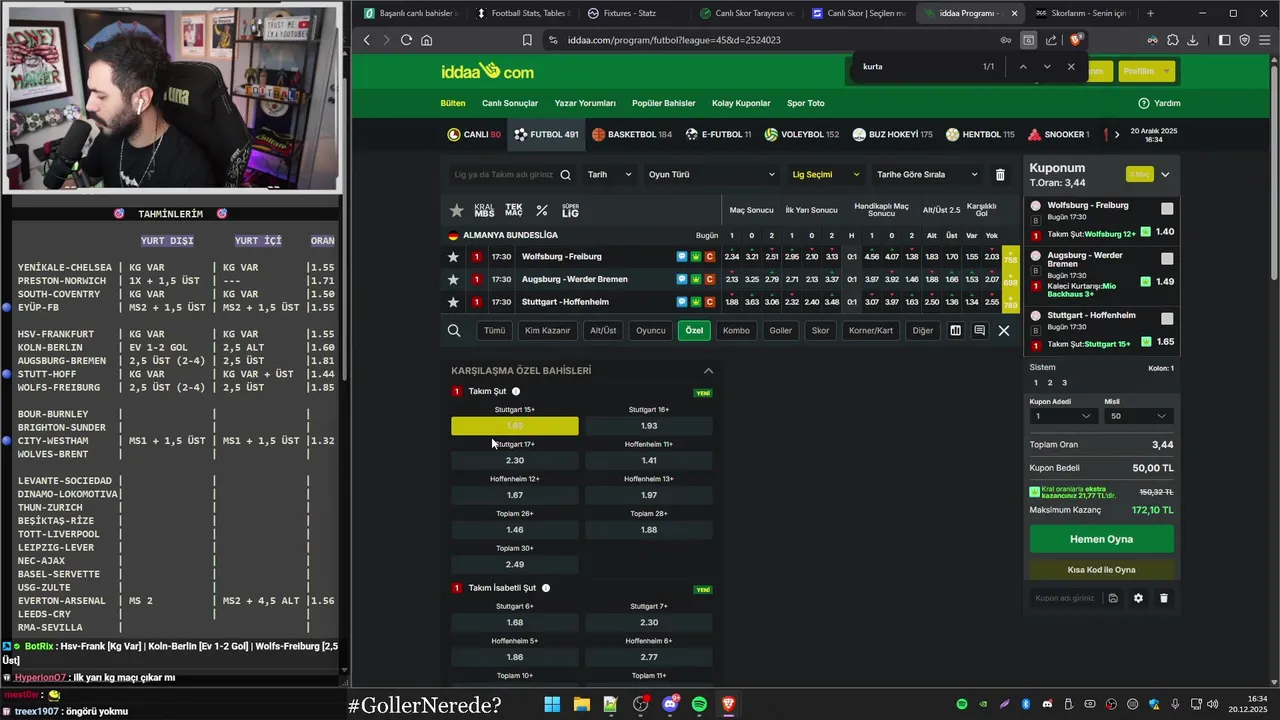This screenshot has width=1280, height=720.
Task: Tick checkbox for Wolfsburg - Freiburg coupon entry
Action: click(x=1167, y=209)
